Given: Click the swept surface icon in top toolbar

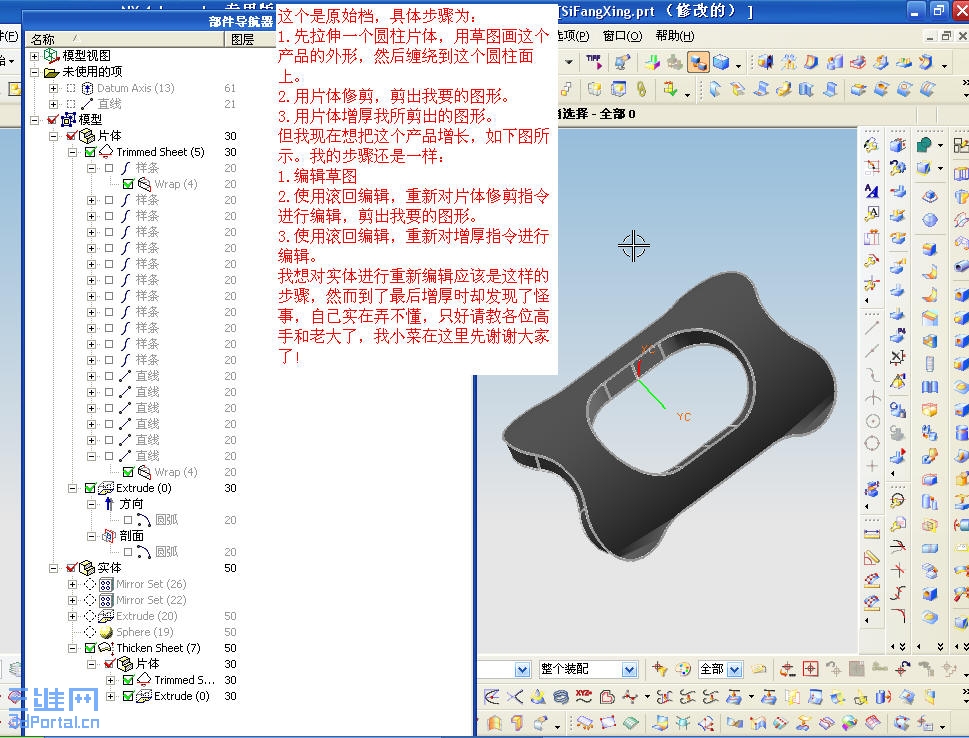Looking at the screenshot, I should (926, 62).
